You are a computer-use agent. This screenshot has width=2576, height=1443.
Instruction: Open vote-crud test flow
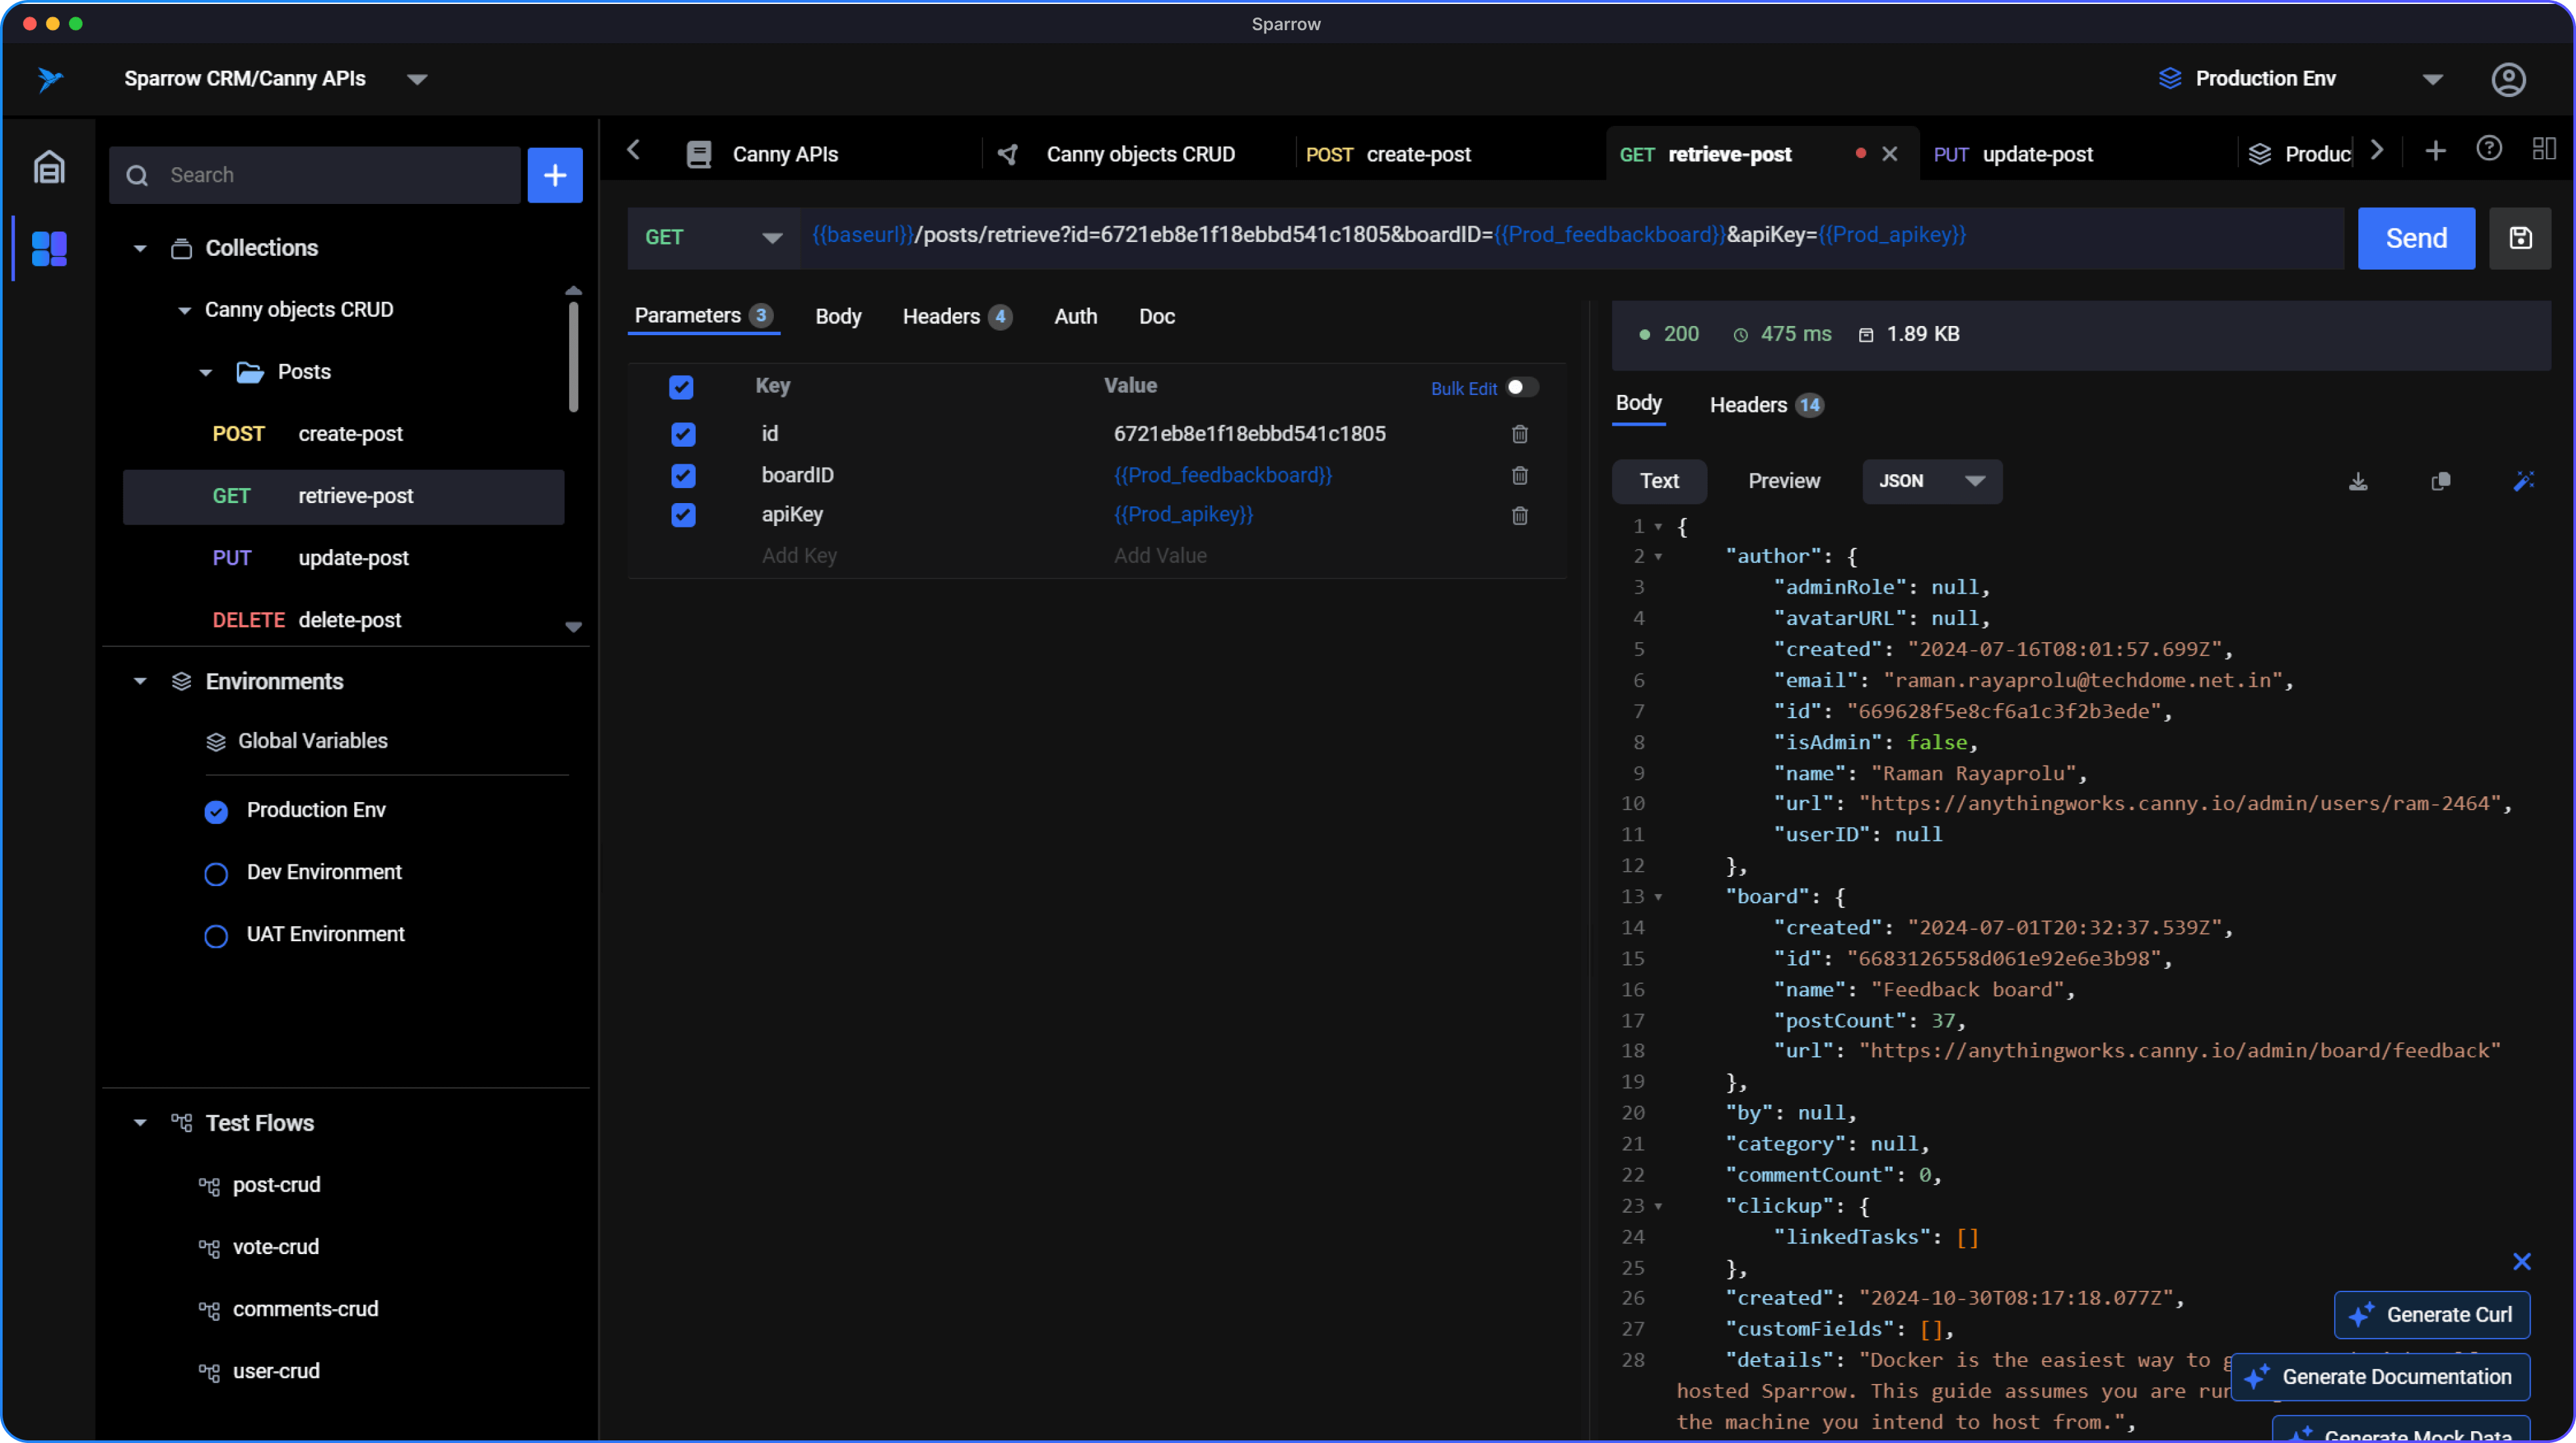[275, 1247]
